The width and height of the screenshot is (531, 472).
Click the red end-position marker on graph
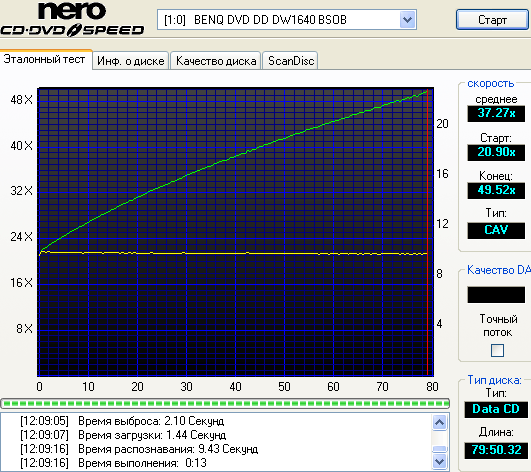click(x=428, y=232)
